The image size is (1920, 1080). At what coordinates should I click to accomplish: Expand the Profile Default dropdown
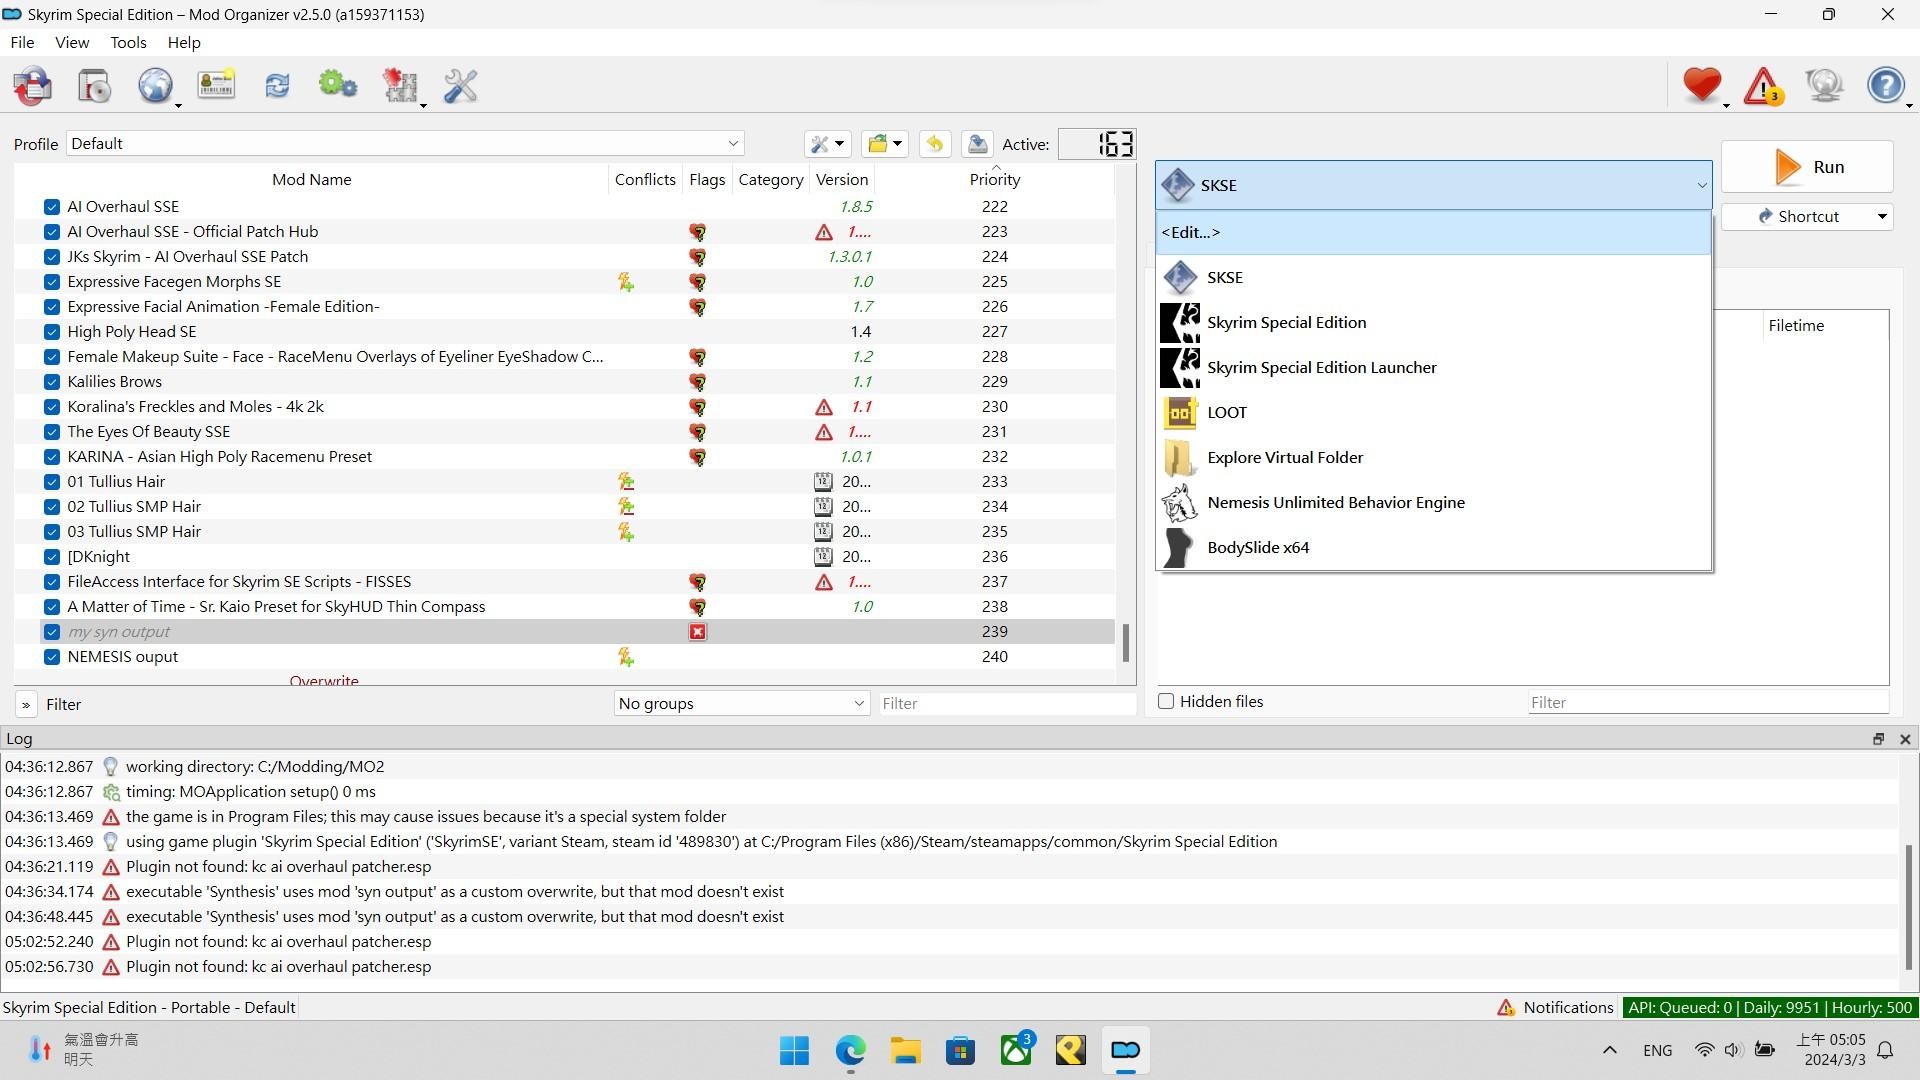pyautogui.click(x=405, y=144)
